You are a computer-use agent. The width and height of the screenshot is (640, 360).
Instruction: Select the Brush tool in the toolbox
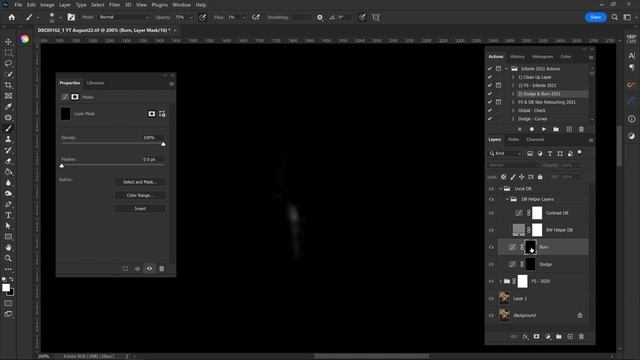point(8,128)
